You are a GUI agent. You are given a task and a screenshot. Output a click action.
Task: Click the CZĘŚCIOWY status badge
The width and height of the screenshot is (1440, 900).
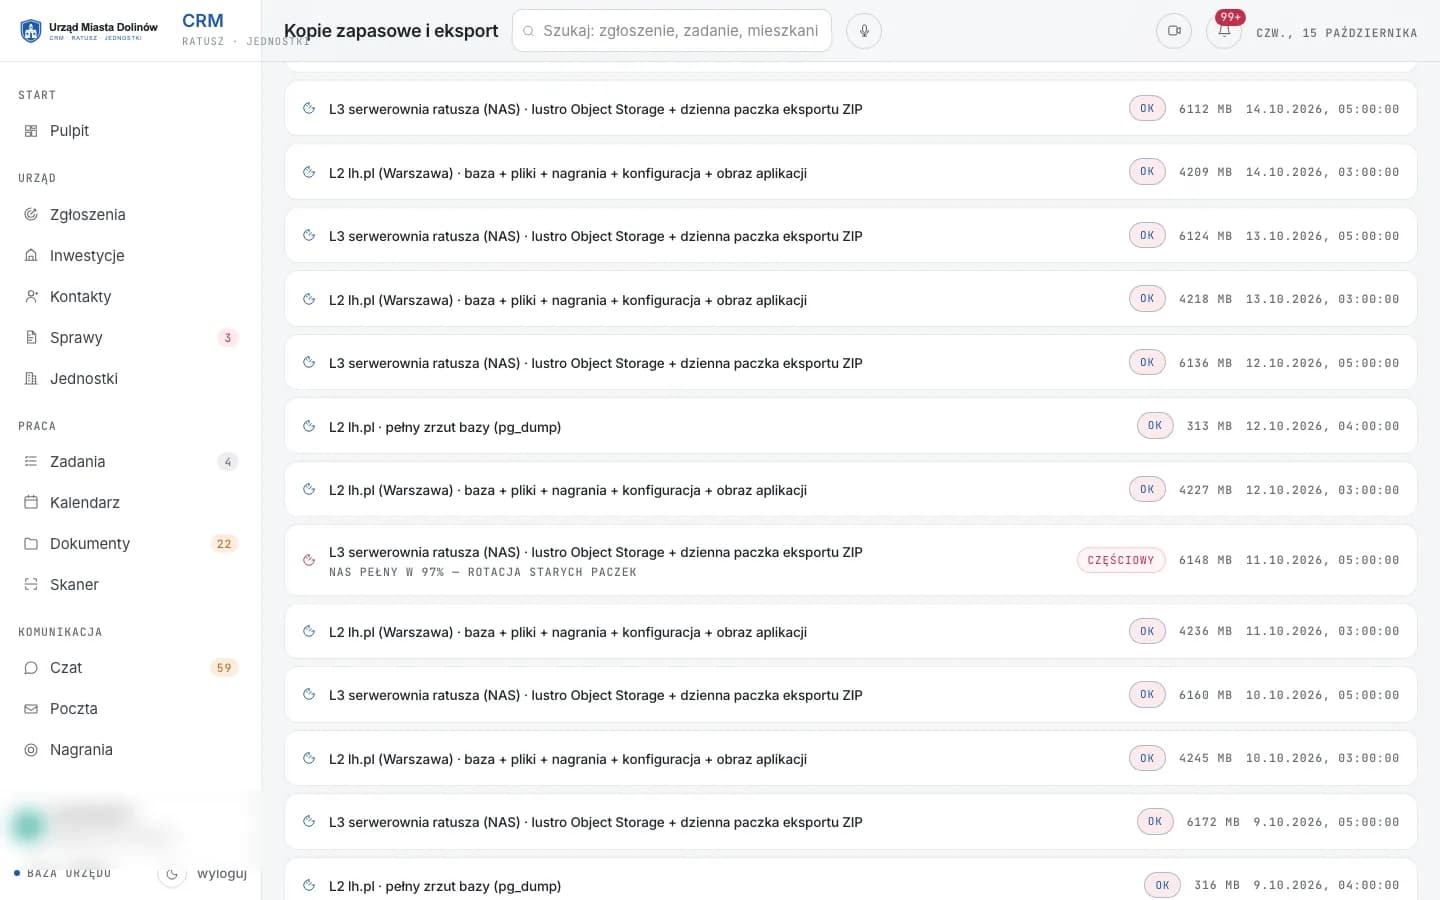(1121, 561)
